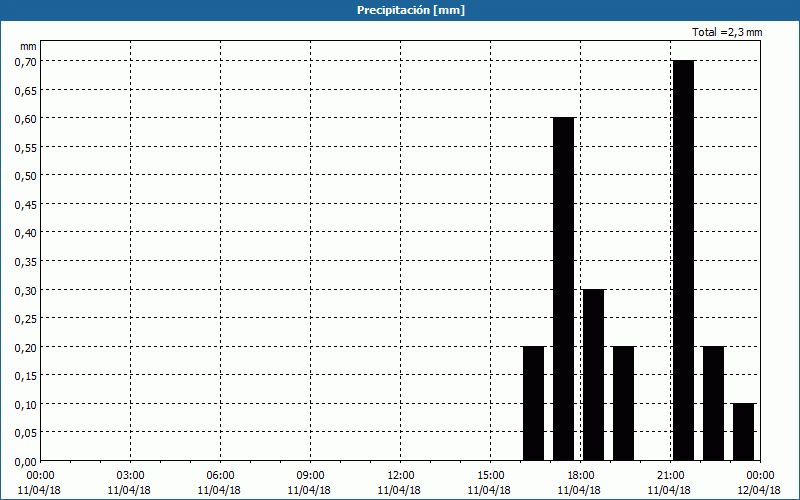
Task: Select the 0,20 bar between 16:00 and 17:00
Action: 534,404
